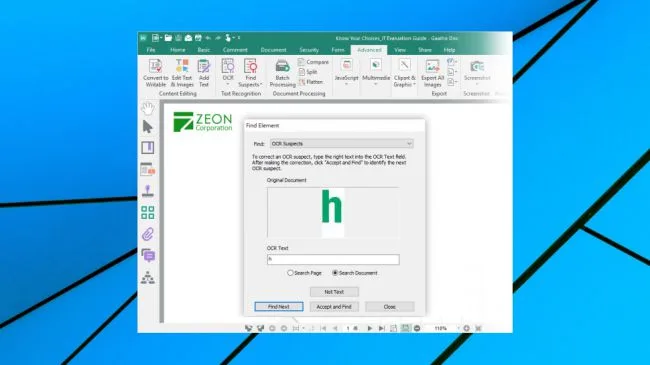This screenshot has height=365, width=650.
Task: Switch to the Home tab
Action: click(x=177, y=50)
